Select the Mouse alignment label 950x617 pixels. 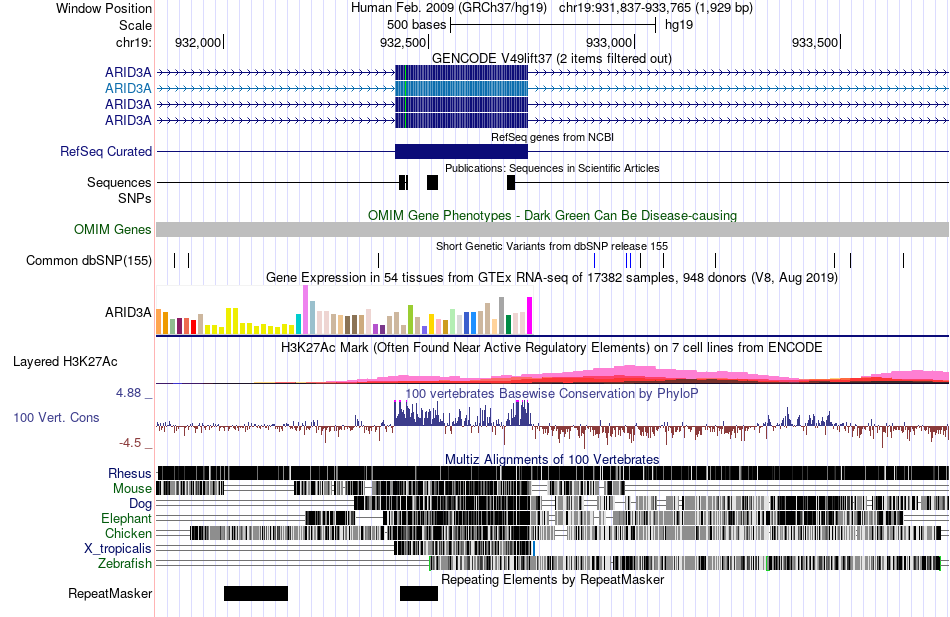(132, 489)
